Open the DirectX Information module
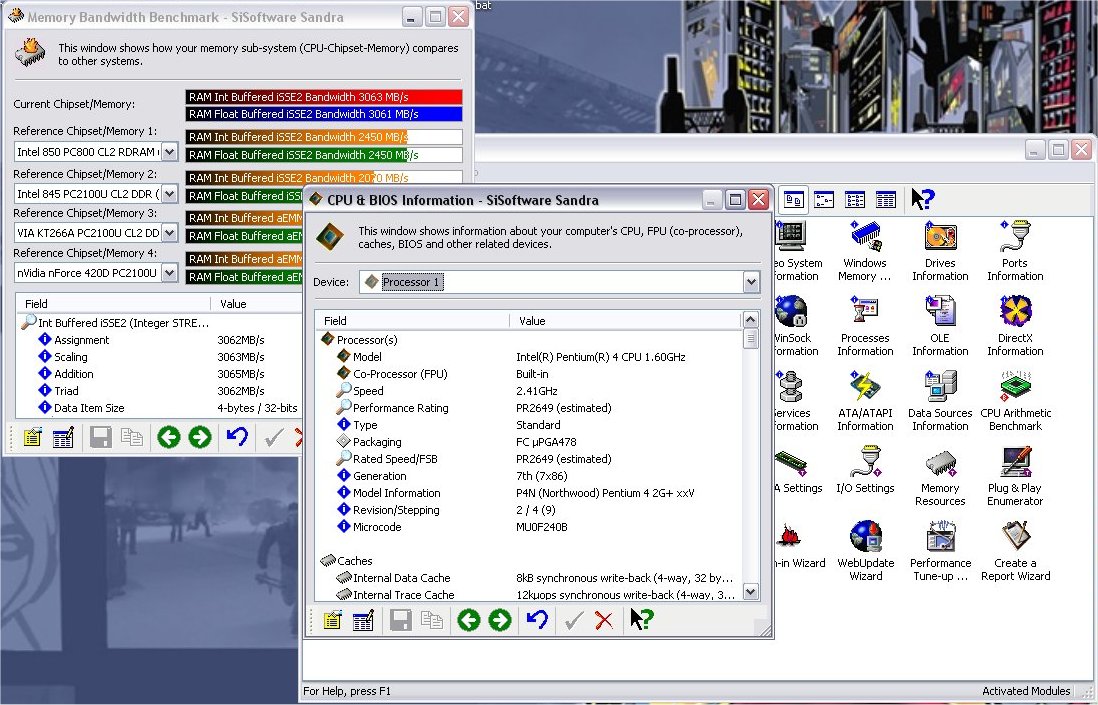This screenshot has height=705, width=1098. coord(1015,326)
